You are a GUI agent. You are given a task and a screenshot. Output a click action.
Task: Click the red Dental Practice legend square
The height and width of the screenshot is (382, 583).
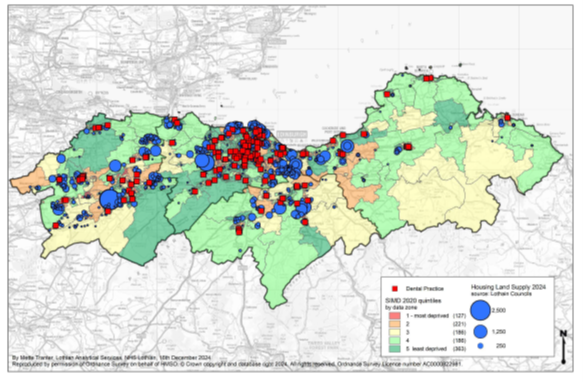[395, 289]
